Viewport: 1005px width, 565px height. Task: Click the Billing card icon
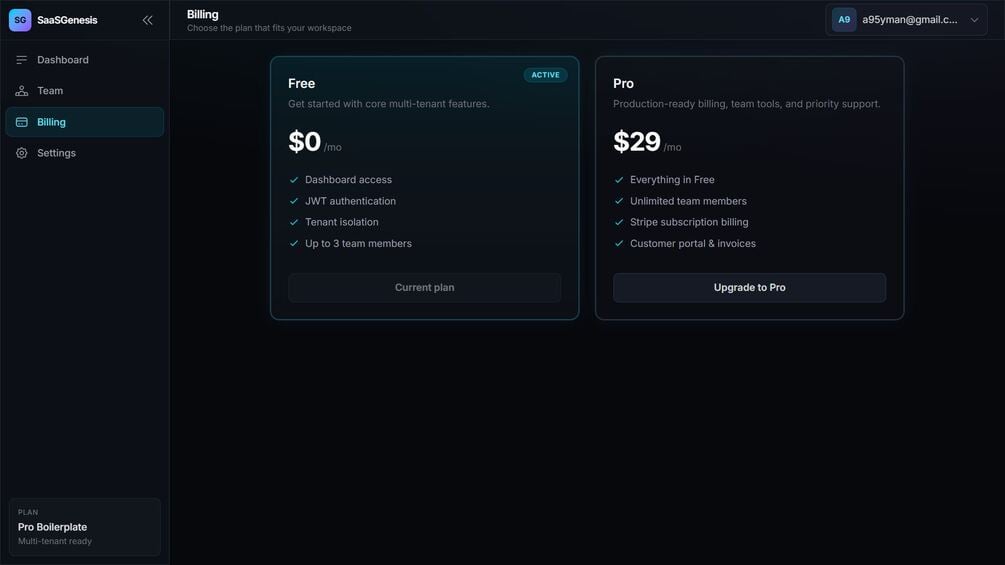coord(22,122)
